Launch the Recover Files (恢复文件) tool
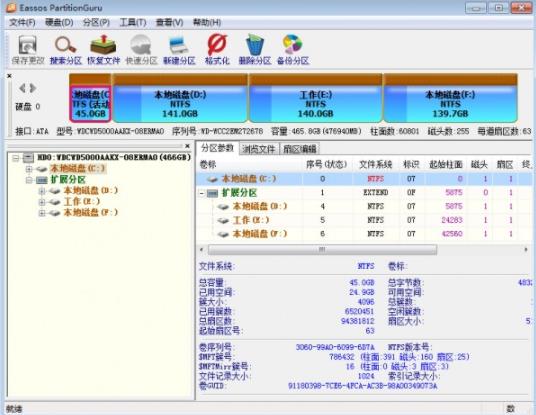Screen dimensions: 536x415 pos(103,50)
